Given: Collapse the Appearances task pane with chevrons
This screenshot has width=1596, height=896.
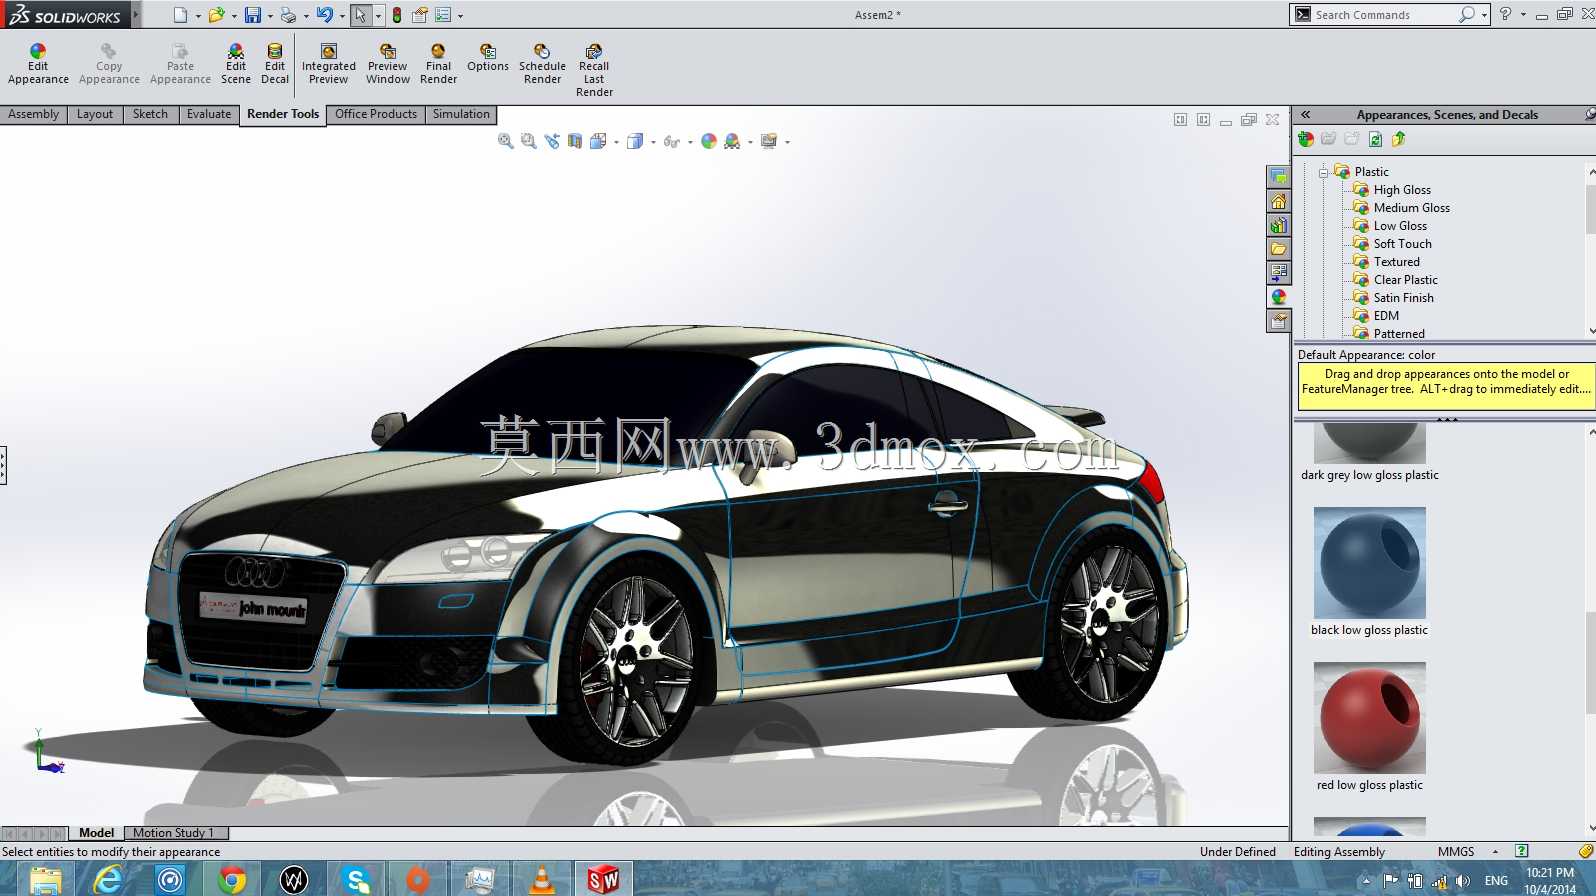Looking at the screenshot, I should 1305,115.
